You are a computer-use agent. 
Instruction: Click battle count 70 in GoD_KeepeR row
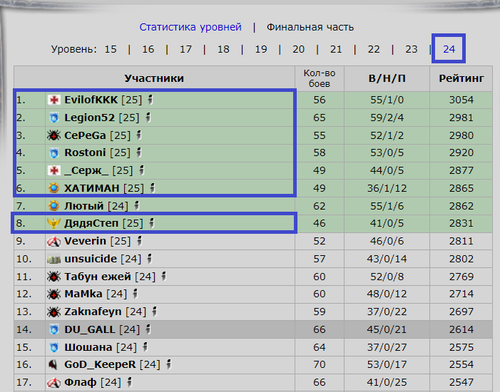319,365
